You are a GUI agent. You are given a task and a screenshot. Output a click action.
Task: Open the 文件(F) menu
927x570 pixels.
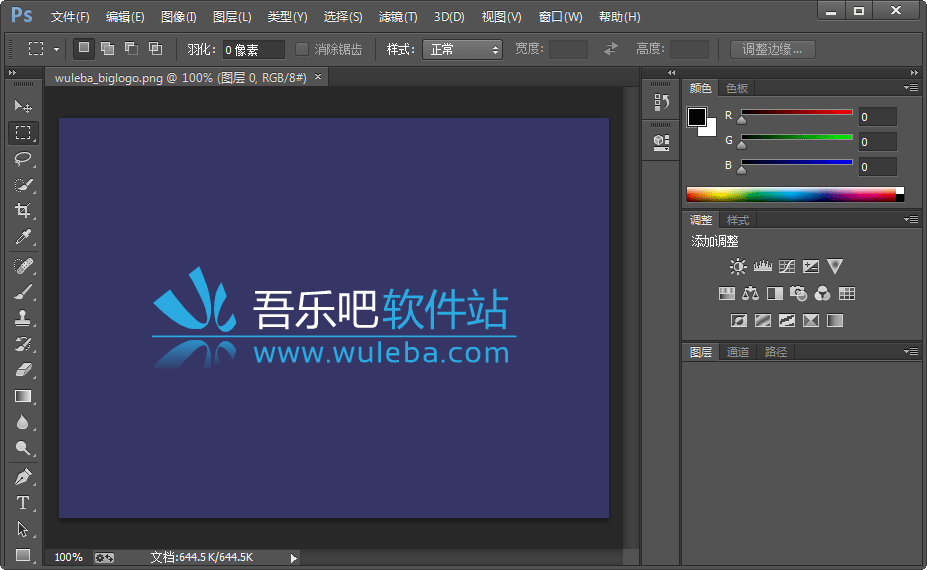pyautogui.click(x=70, y=17)
